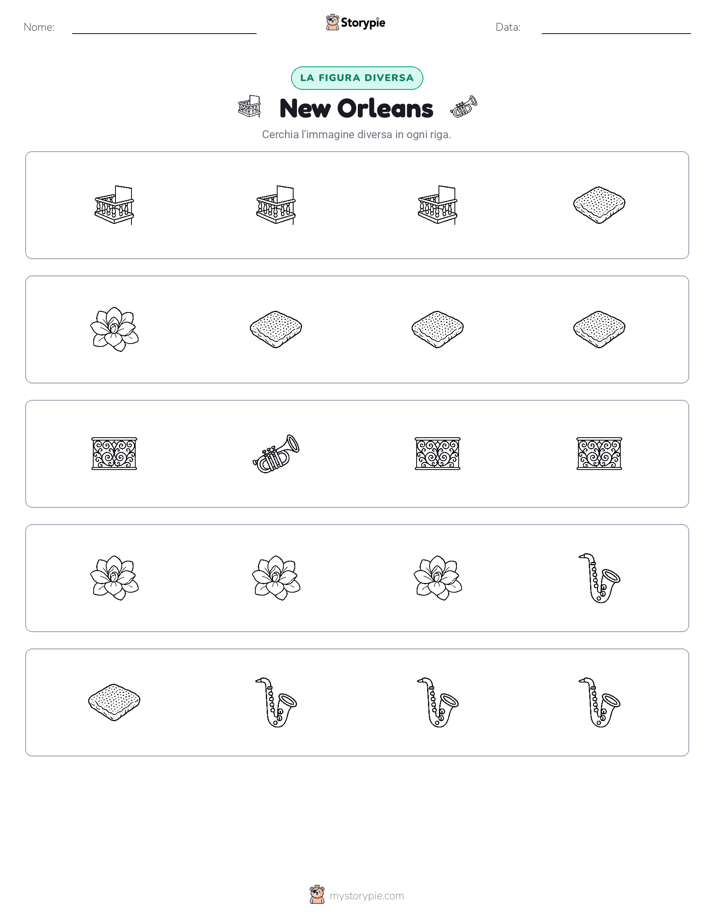Select the first iron railing in row three
The height and width of the screenshot is (924, 714).
[x=114, y=454]
